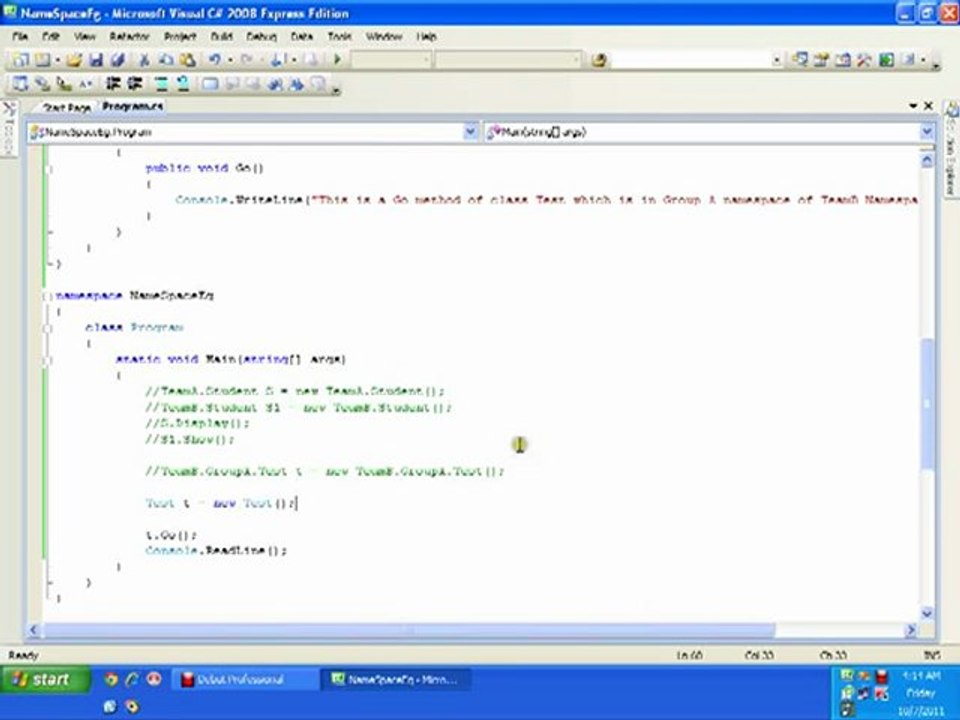Click the Start Page toolbar icon
This screenshot has height=720, width=960.
tap(886, 59)
